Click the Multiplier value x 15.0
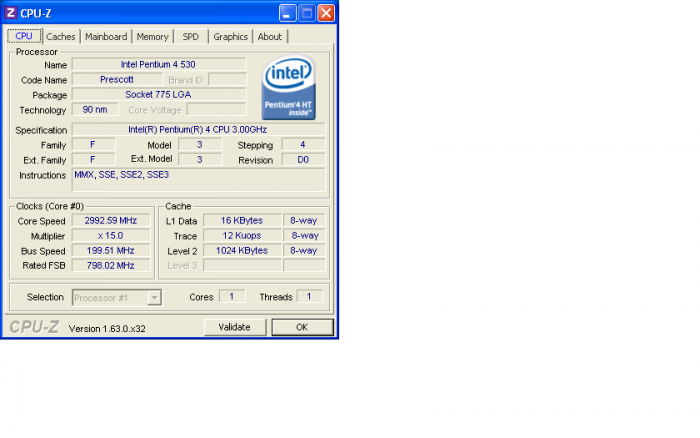This screenshot has width=700, height=438. click(x=111, y=236)
